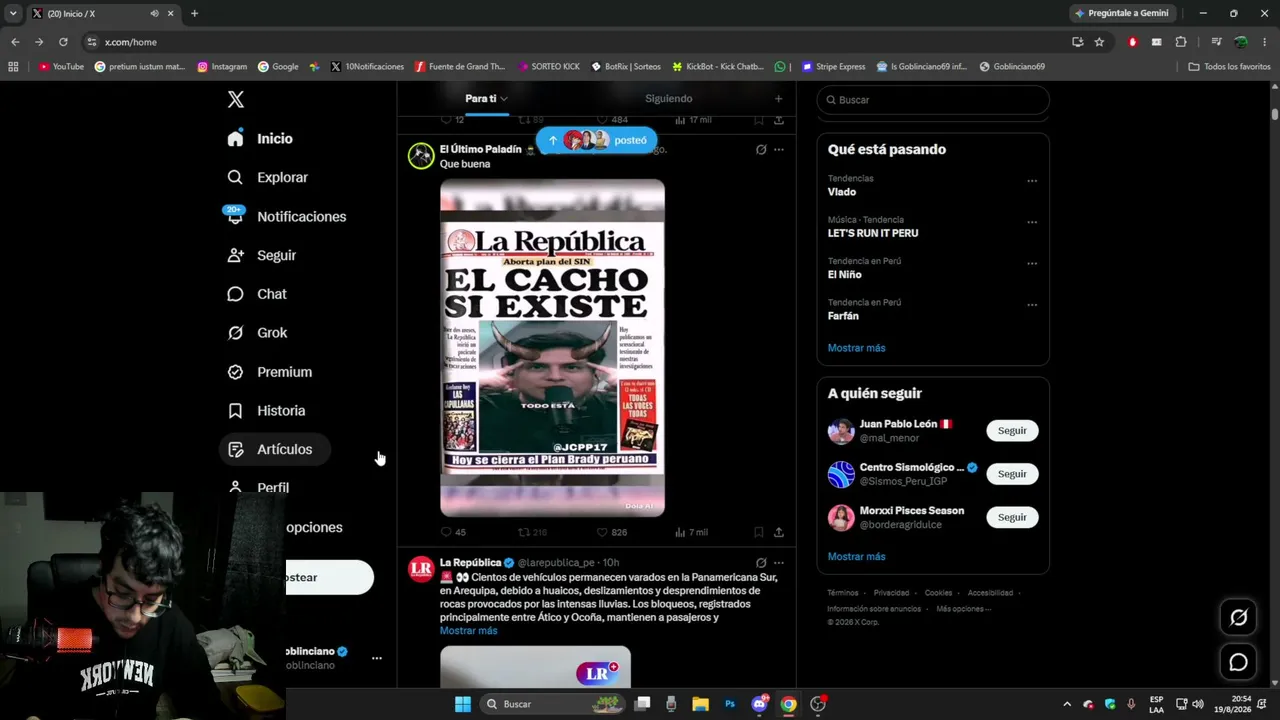Screen dimensions: 1280x720
Task: Click Mostrar más under trends
Action: click(856, 348)
